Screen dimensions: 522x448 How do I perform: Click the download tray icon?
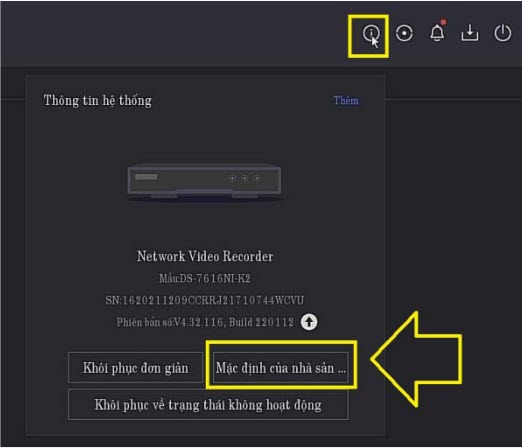470,33
